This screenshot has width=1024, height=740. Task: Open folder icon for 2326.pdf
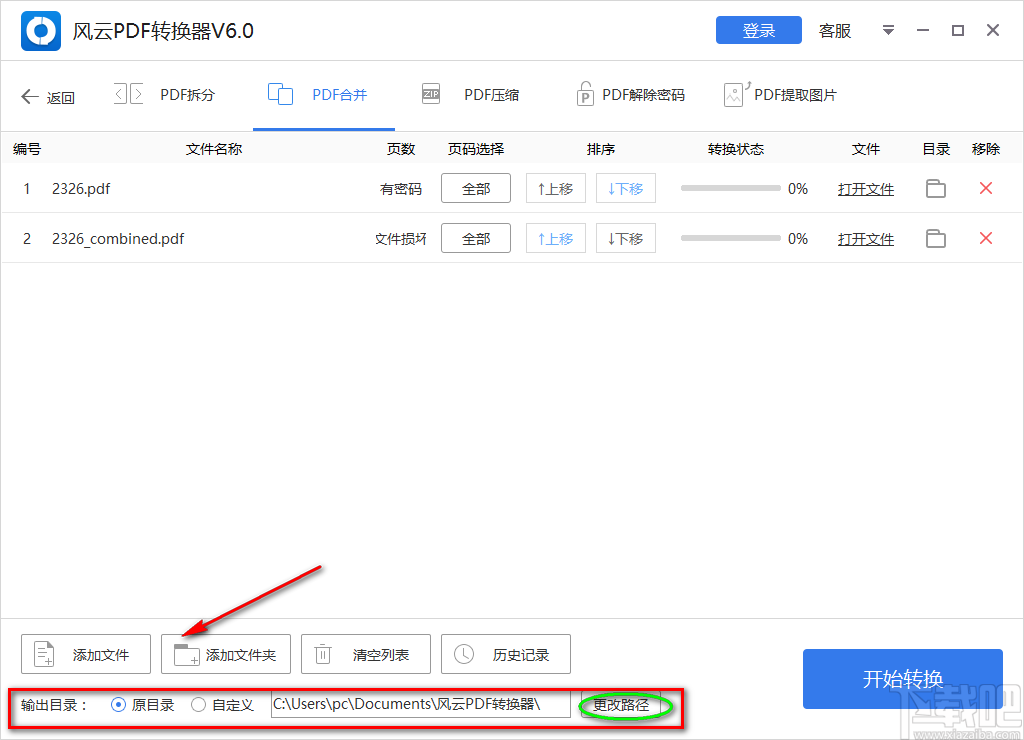click(x=936, y=189)
